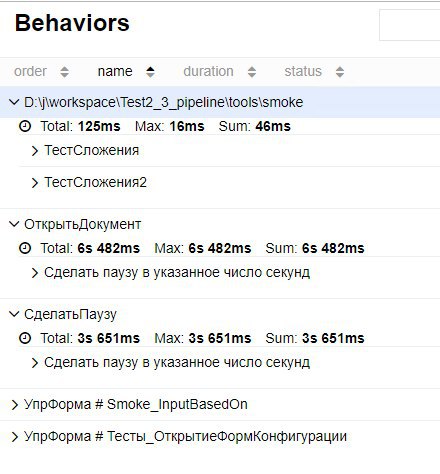
Task: Expand the ТестСложения item
Action: pyautogui.click(x=35, y=151)
